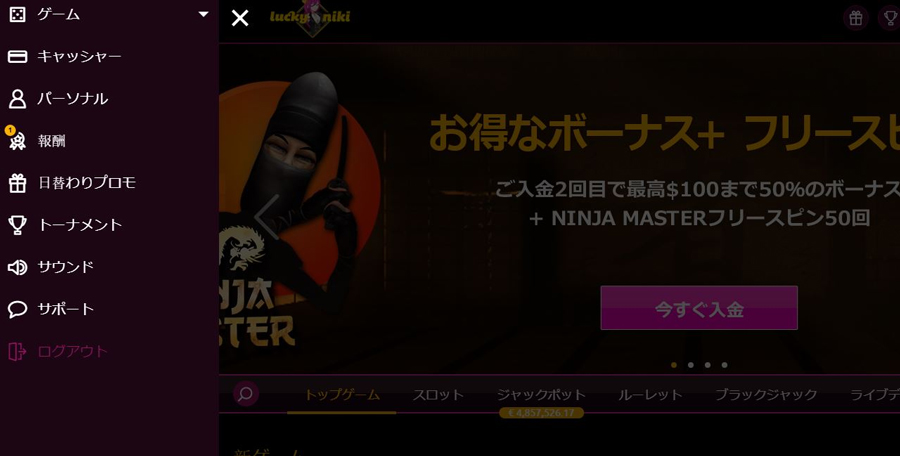Click the 今すぐ入金 deposit button
Image resolution: width=900 pixels, height=456 pixels.
[x=699, y=308]
